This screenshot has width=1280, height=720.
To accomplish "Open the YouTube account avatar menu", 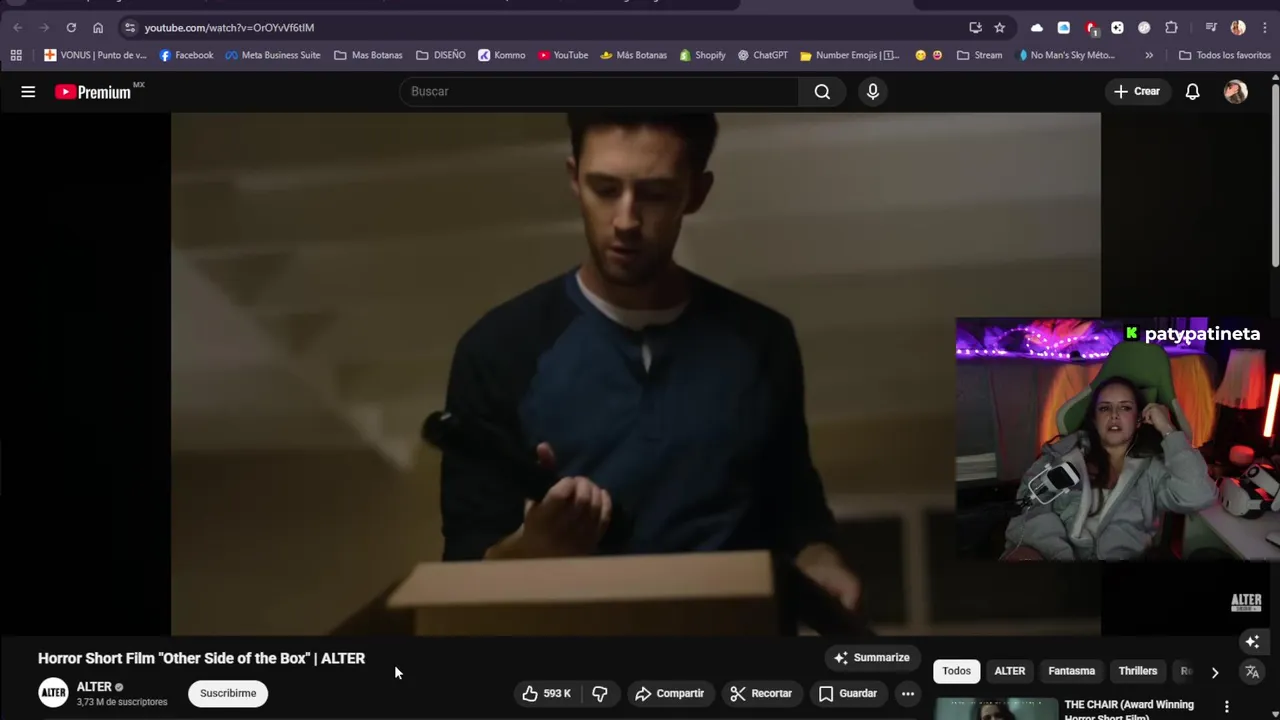I will (x=1236, y=91).
